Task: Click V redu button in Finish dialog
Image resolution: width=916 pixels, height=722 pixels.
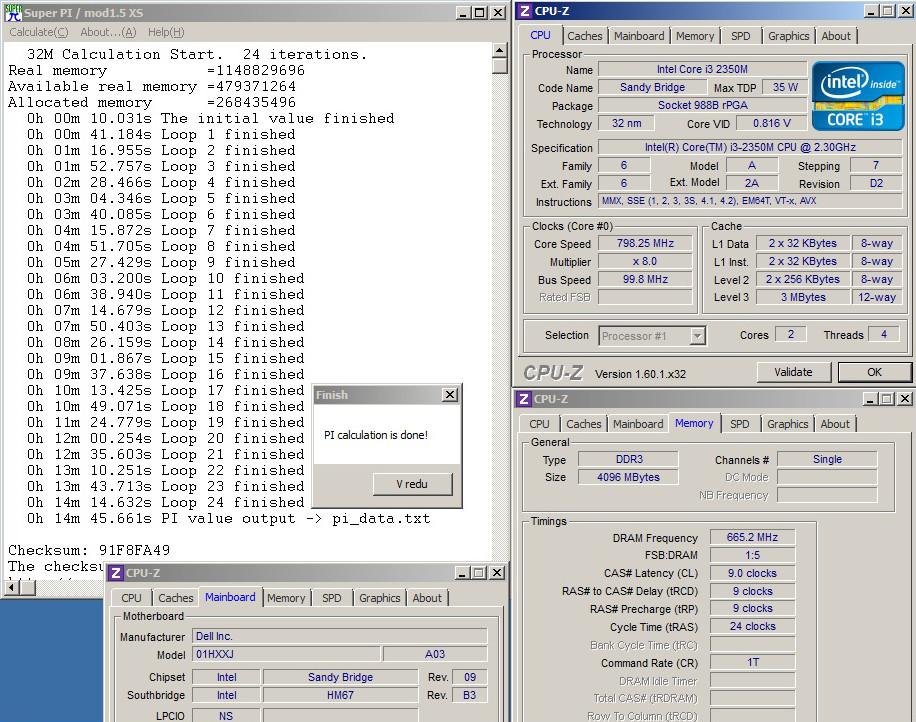Action: pos(412,484)
